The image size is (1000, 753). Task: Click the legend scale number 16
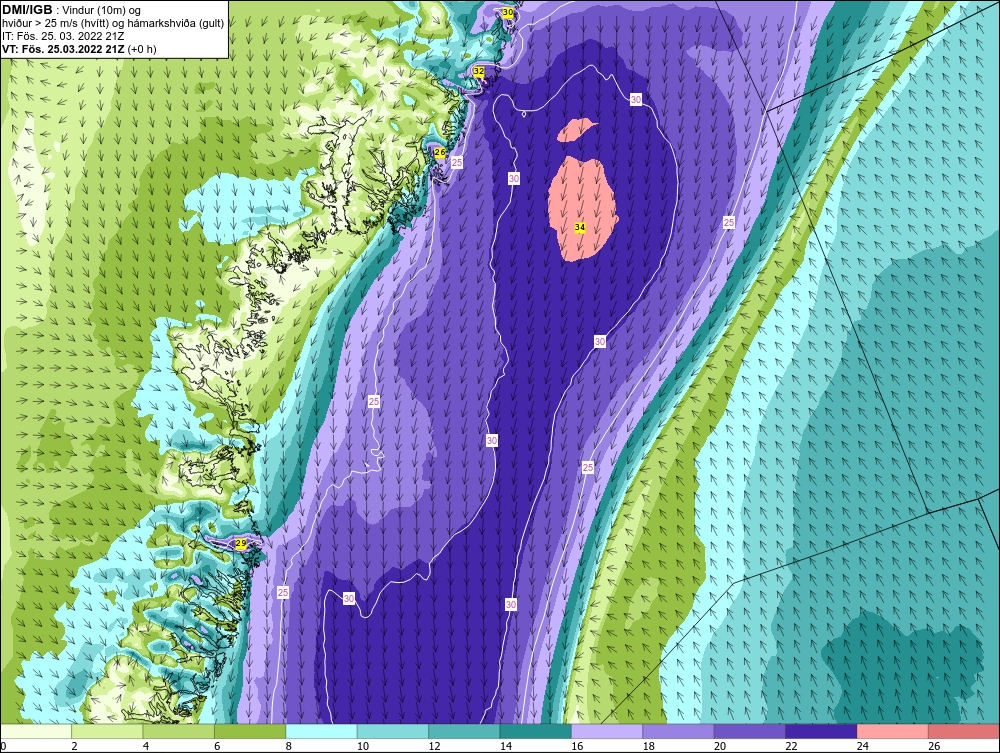[577, 746]
